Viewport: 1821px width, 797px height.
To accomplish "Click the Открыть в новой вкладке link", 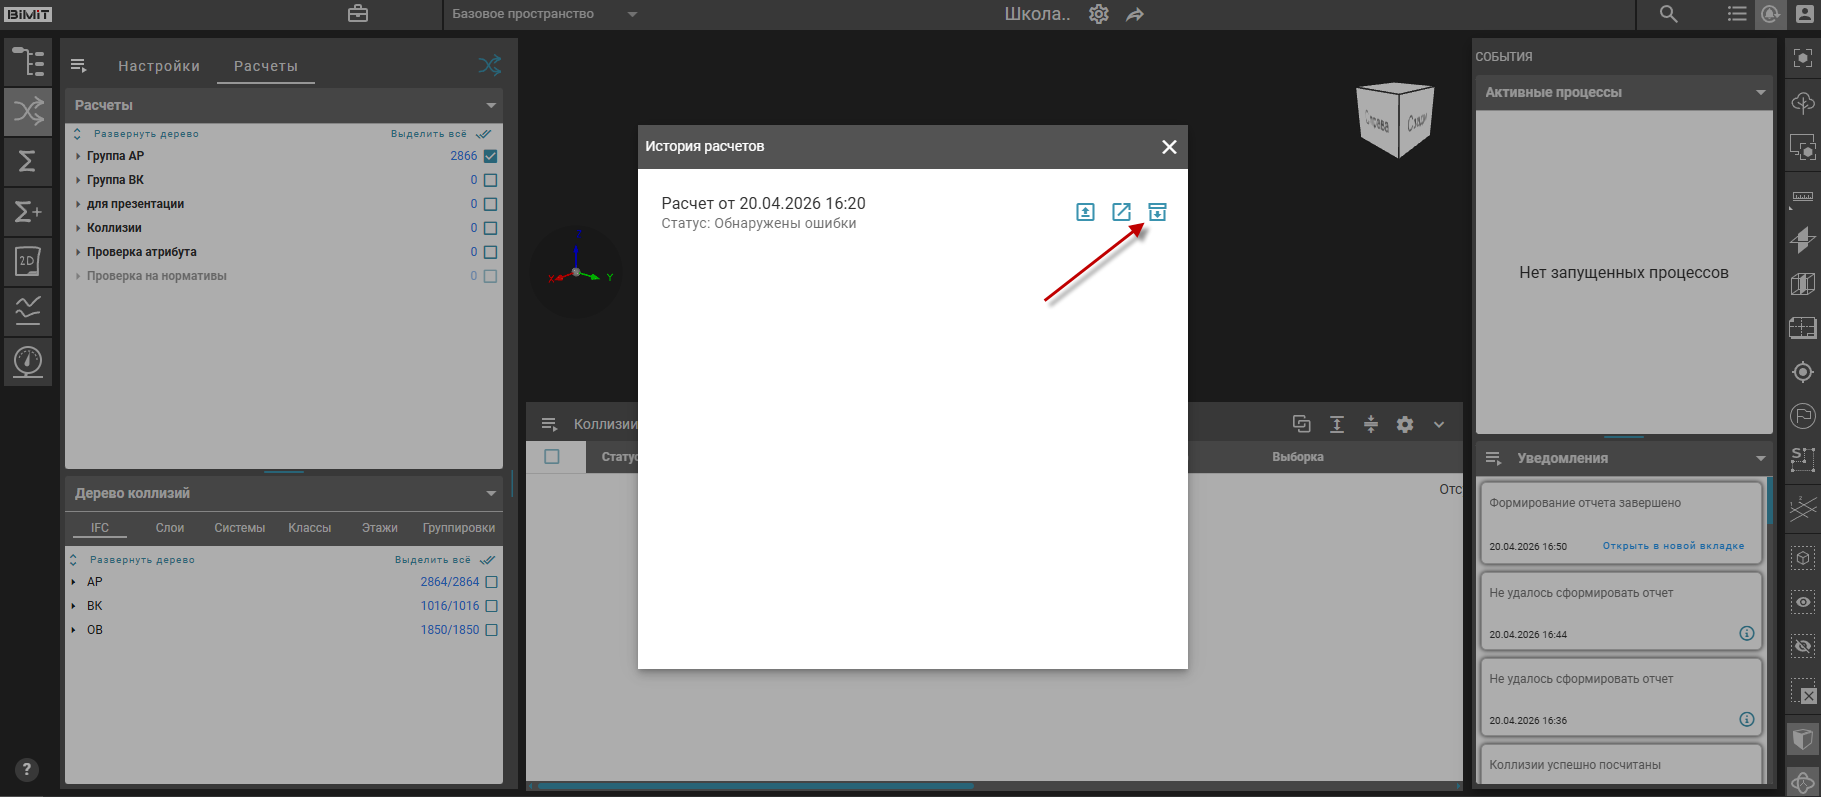I will 1673,546.
